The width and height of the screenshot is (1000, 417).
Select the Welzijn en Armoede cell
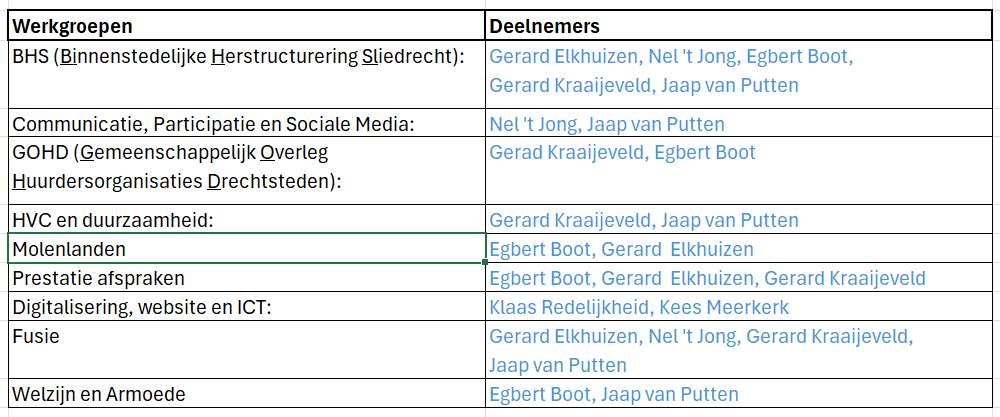(x=245, y=394)
